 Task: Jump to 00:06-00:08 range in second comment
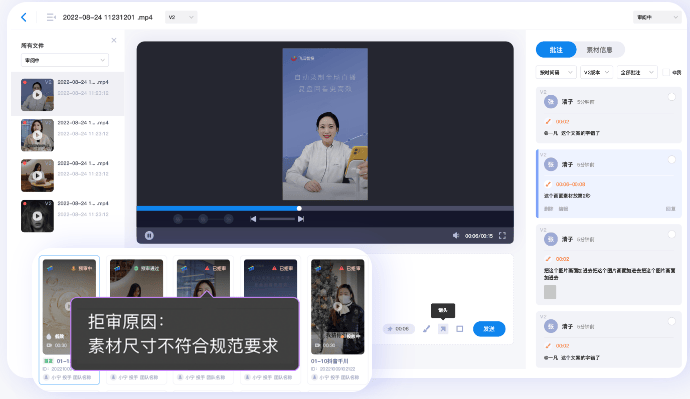pos(570,184)
